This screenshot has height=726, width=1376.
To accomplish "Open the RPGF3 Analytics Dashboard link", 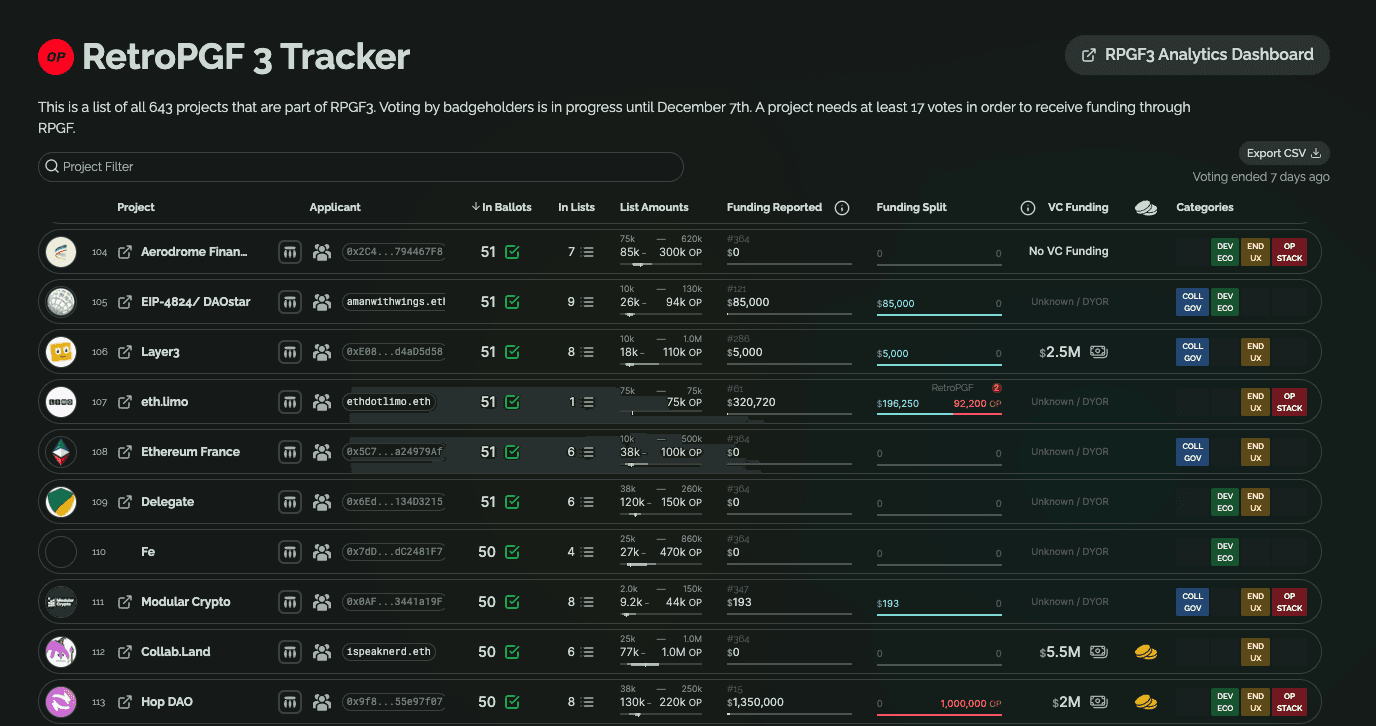I will pyautogui.click(x=1197, y=55).
